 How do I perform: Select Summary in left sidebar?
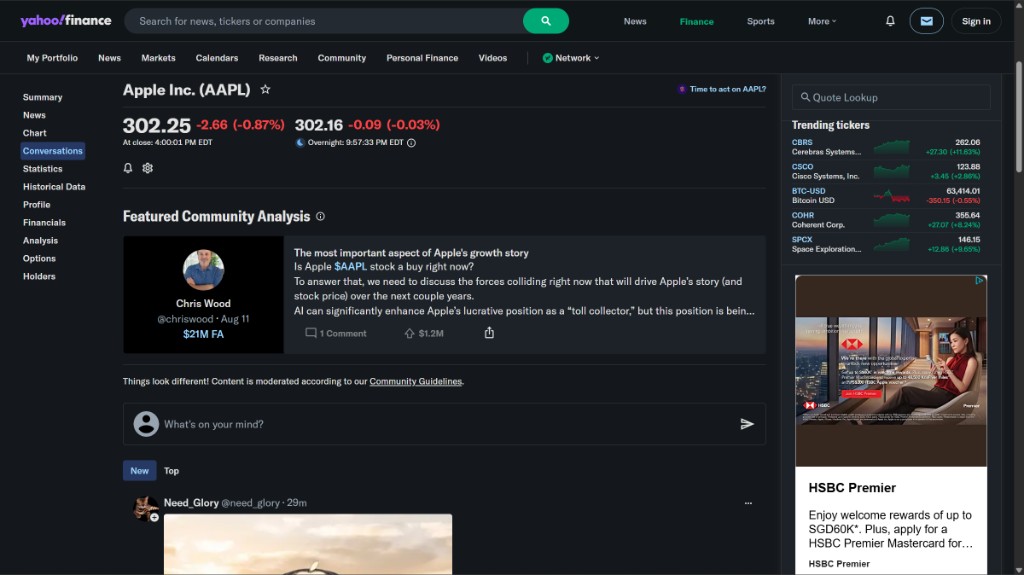click(42, 97)
